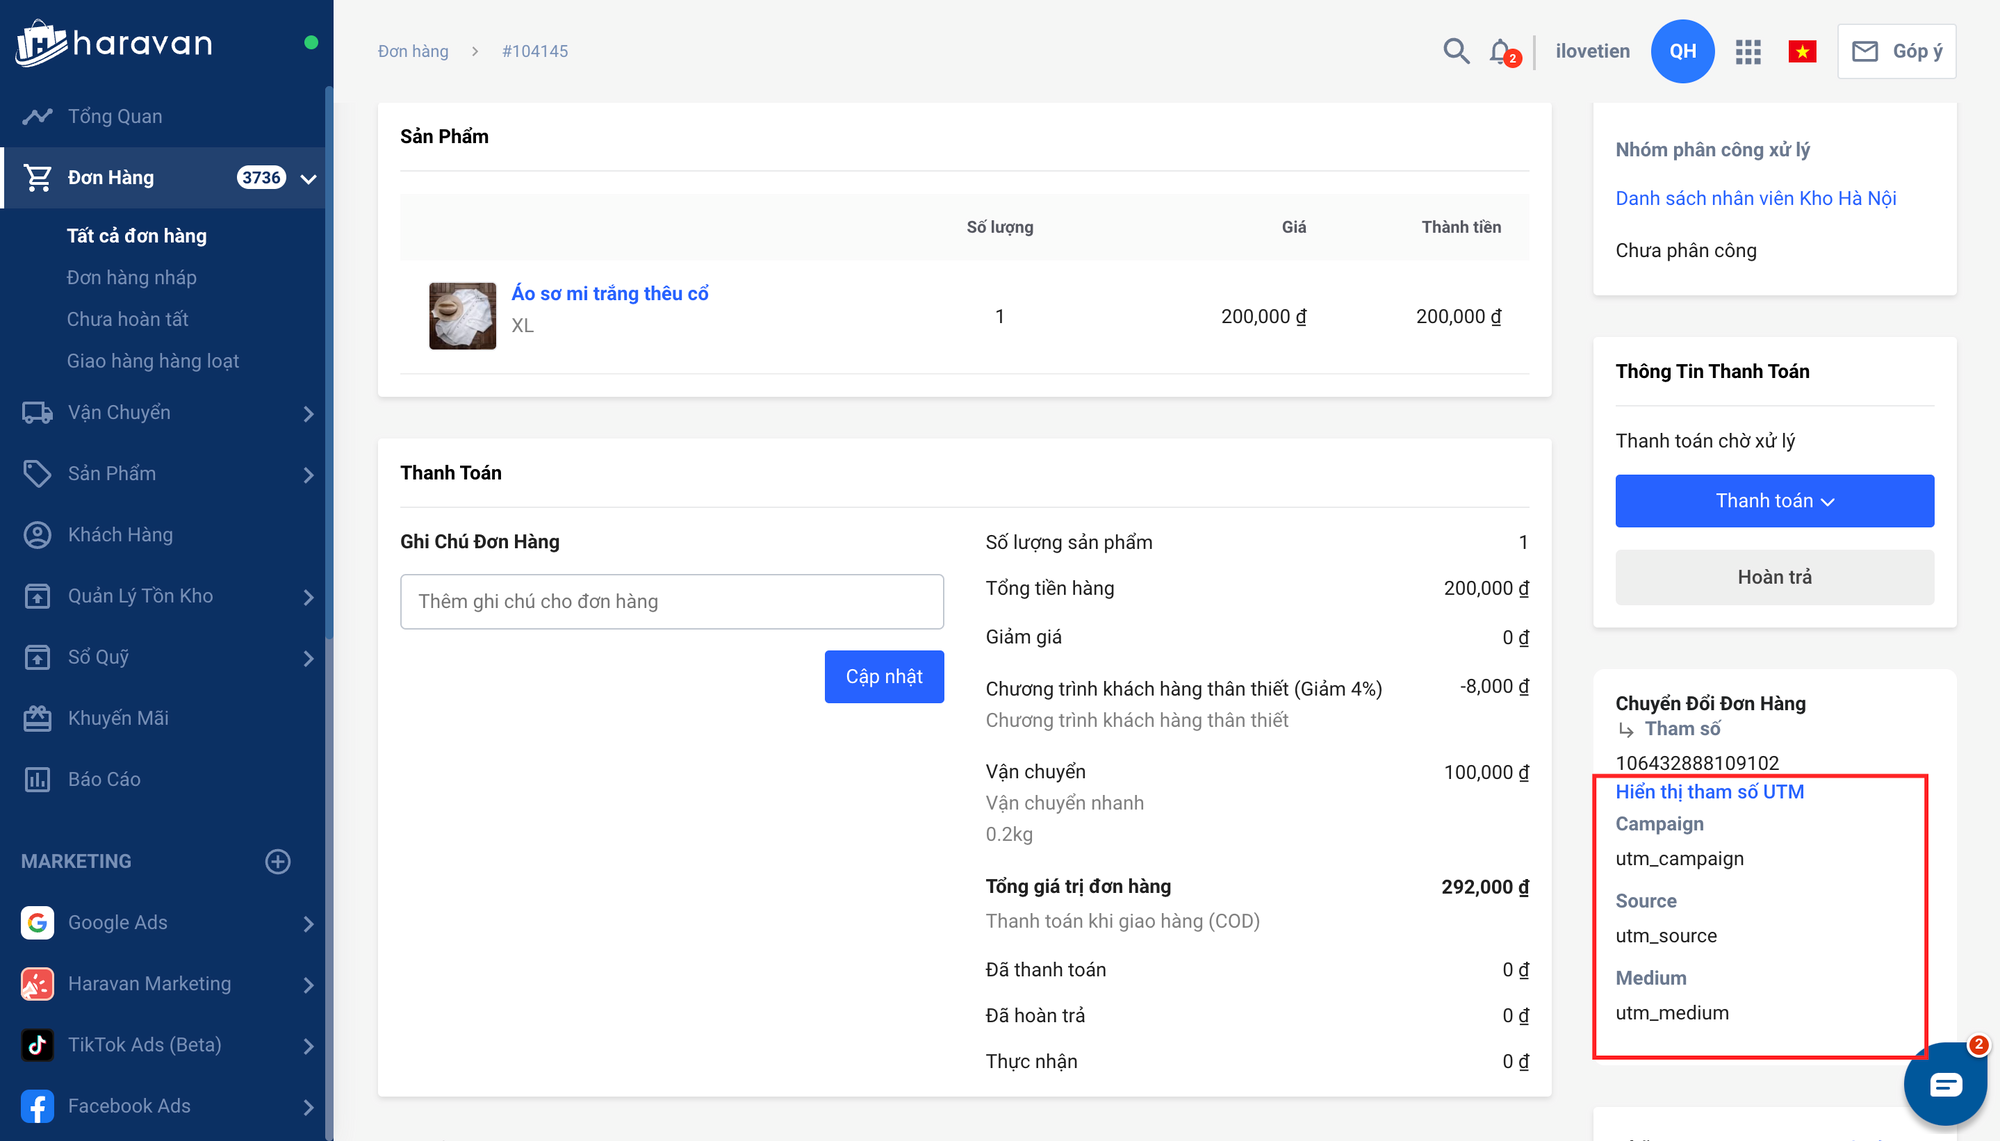
Task: Open Báo Cáo report section
Action: (x=104, y=779)
